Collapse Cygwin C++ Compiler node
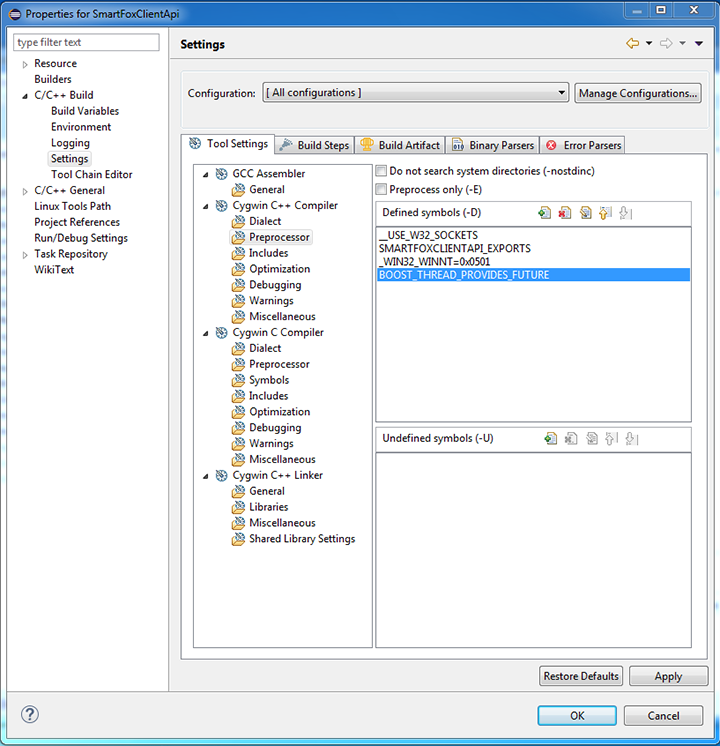The width and height of the screenshot is (720, 746). (206, 206)
